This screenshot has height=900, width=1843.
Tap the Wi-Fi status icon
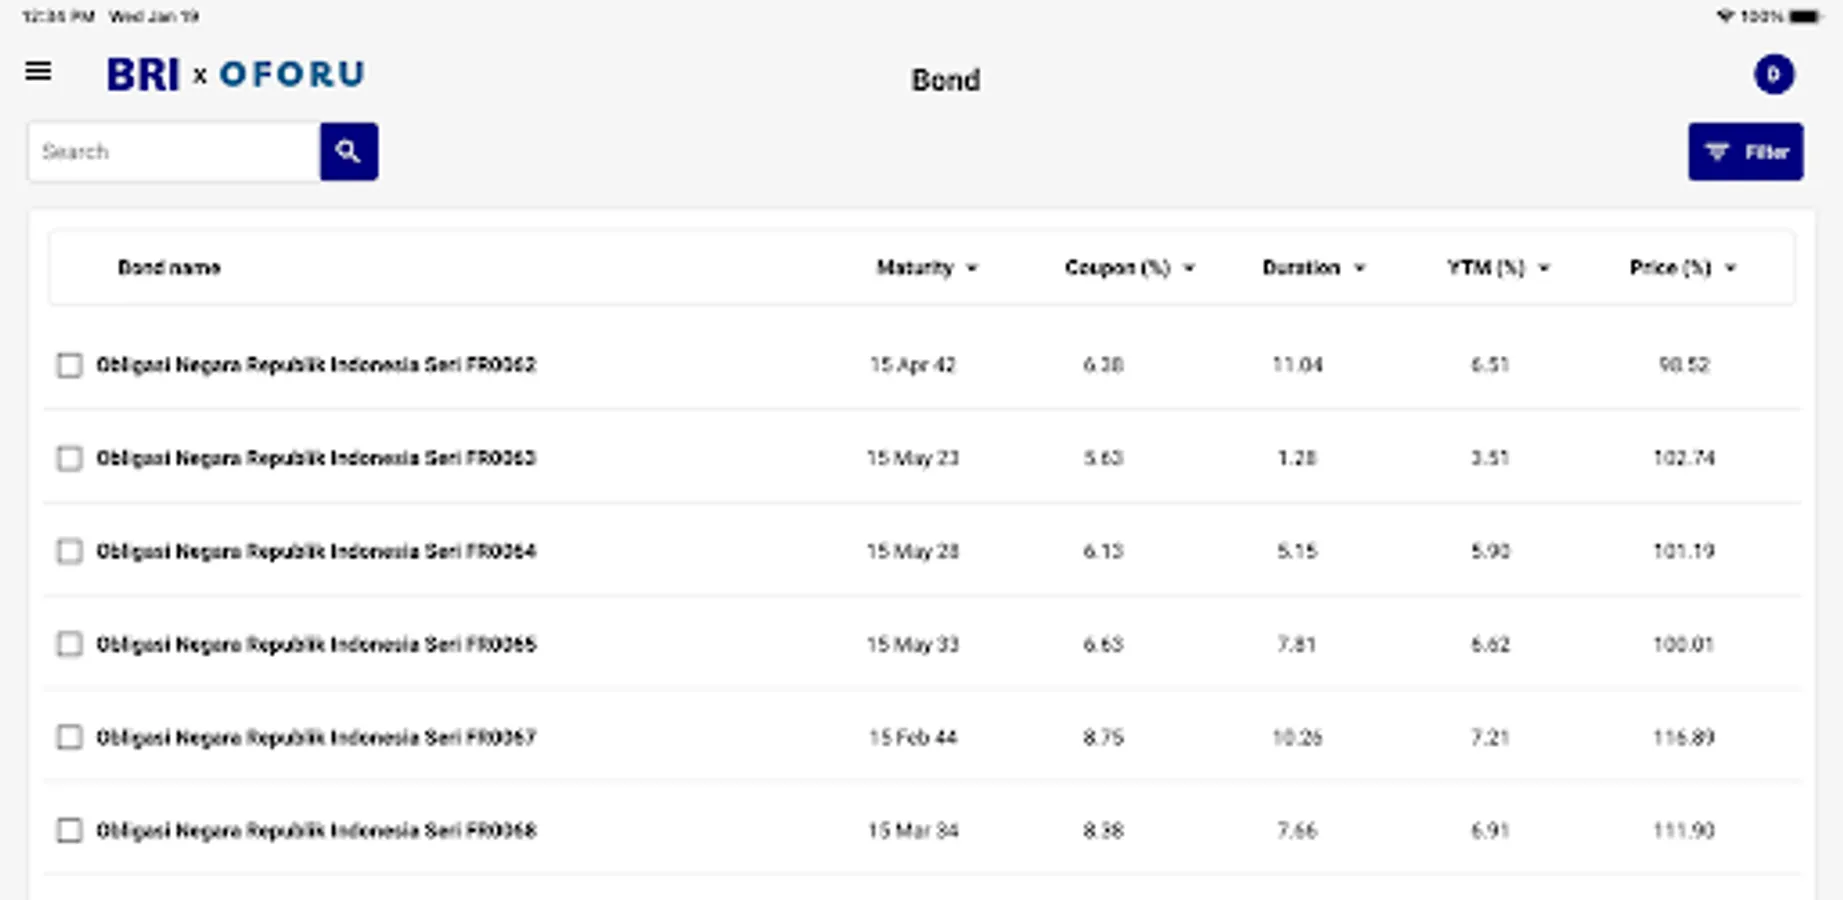[x=1725, y=17]
